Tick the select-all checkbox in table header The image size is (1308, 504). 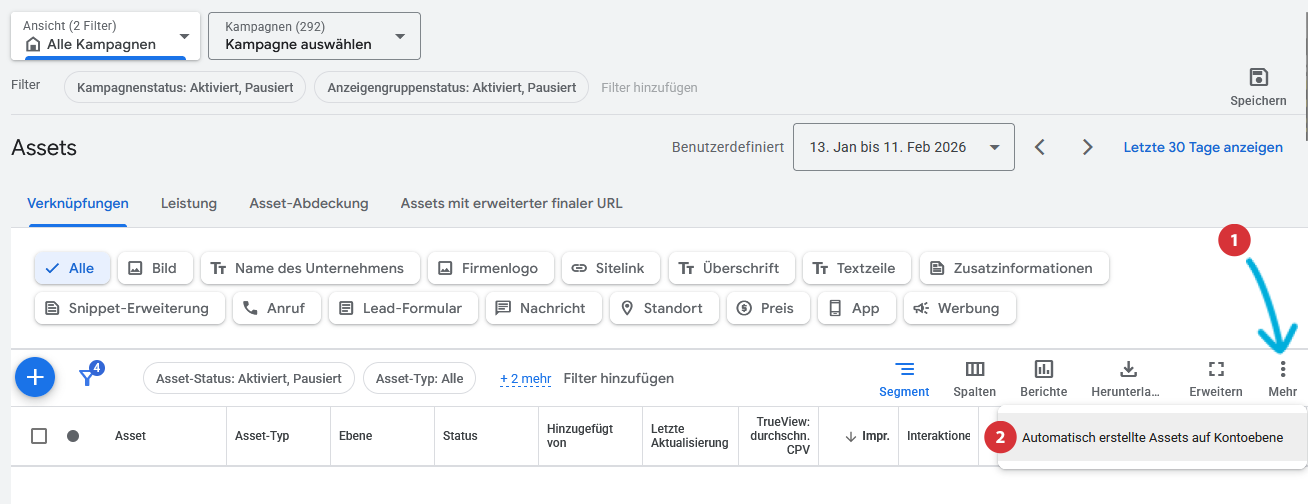click(x=39, y=436)
